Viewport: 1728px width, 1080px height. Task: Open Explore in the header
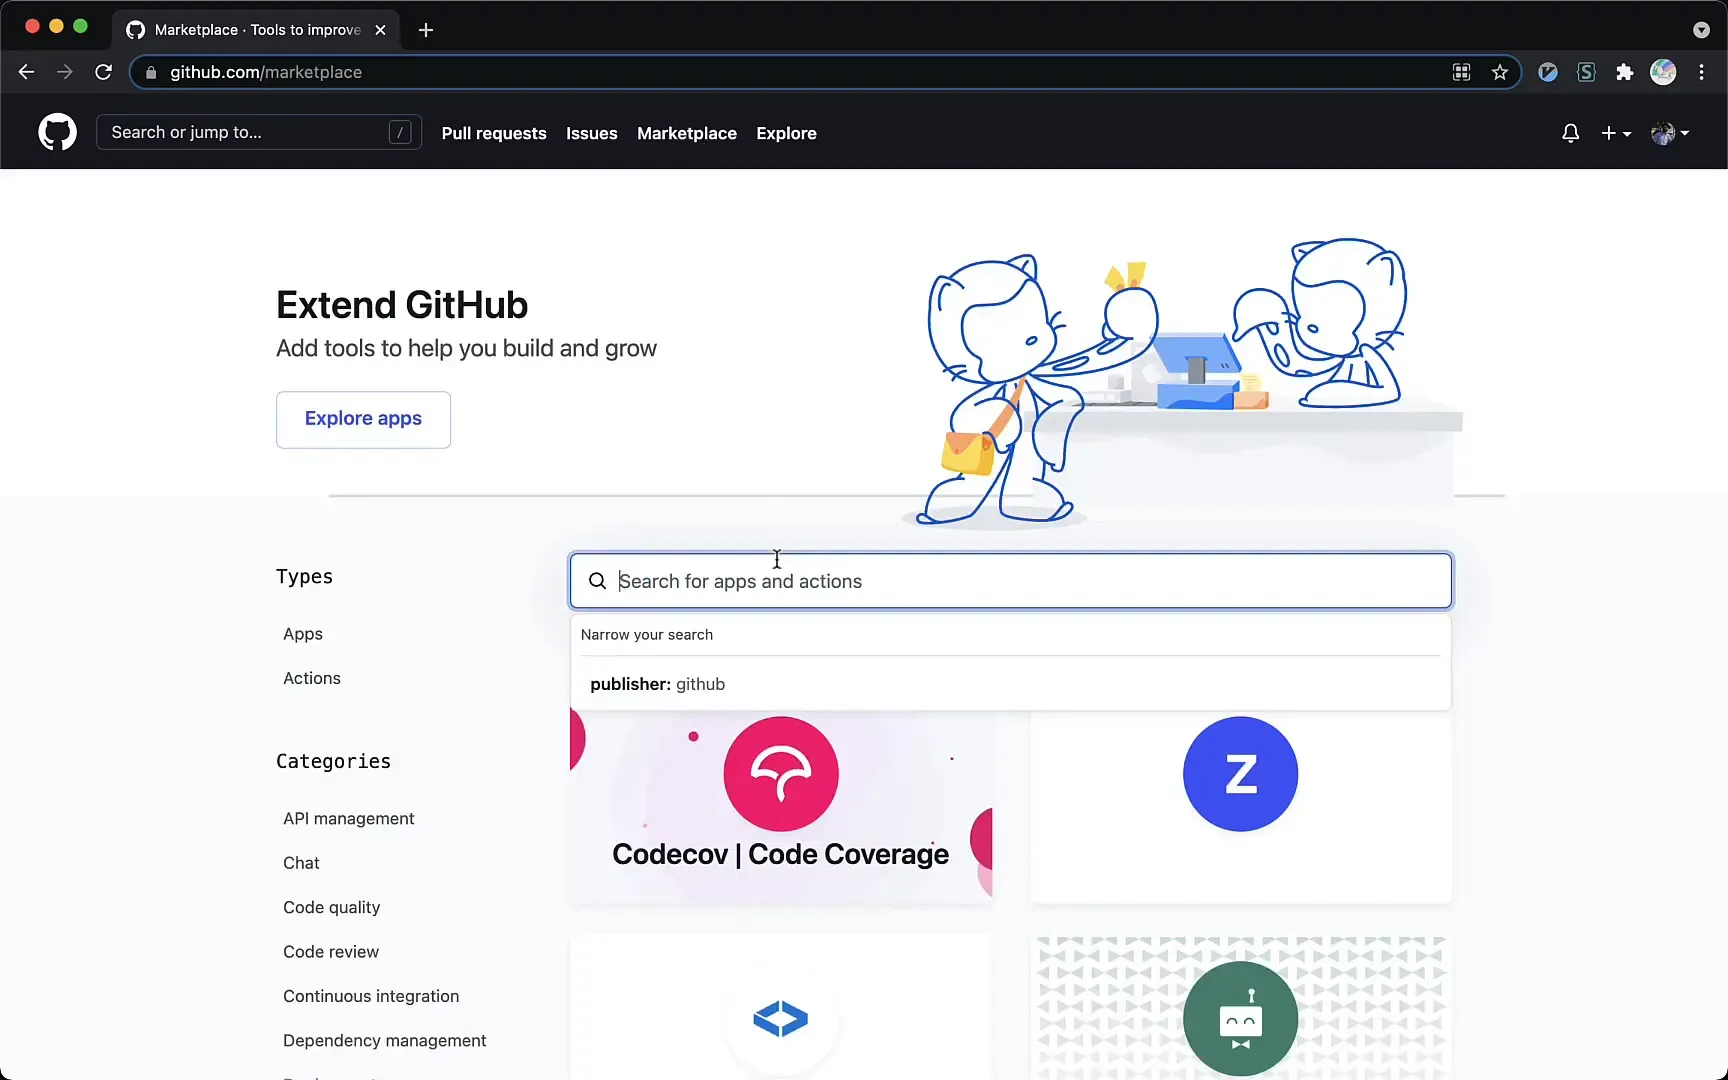pyautogui.click(x=786, y=133)
